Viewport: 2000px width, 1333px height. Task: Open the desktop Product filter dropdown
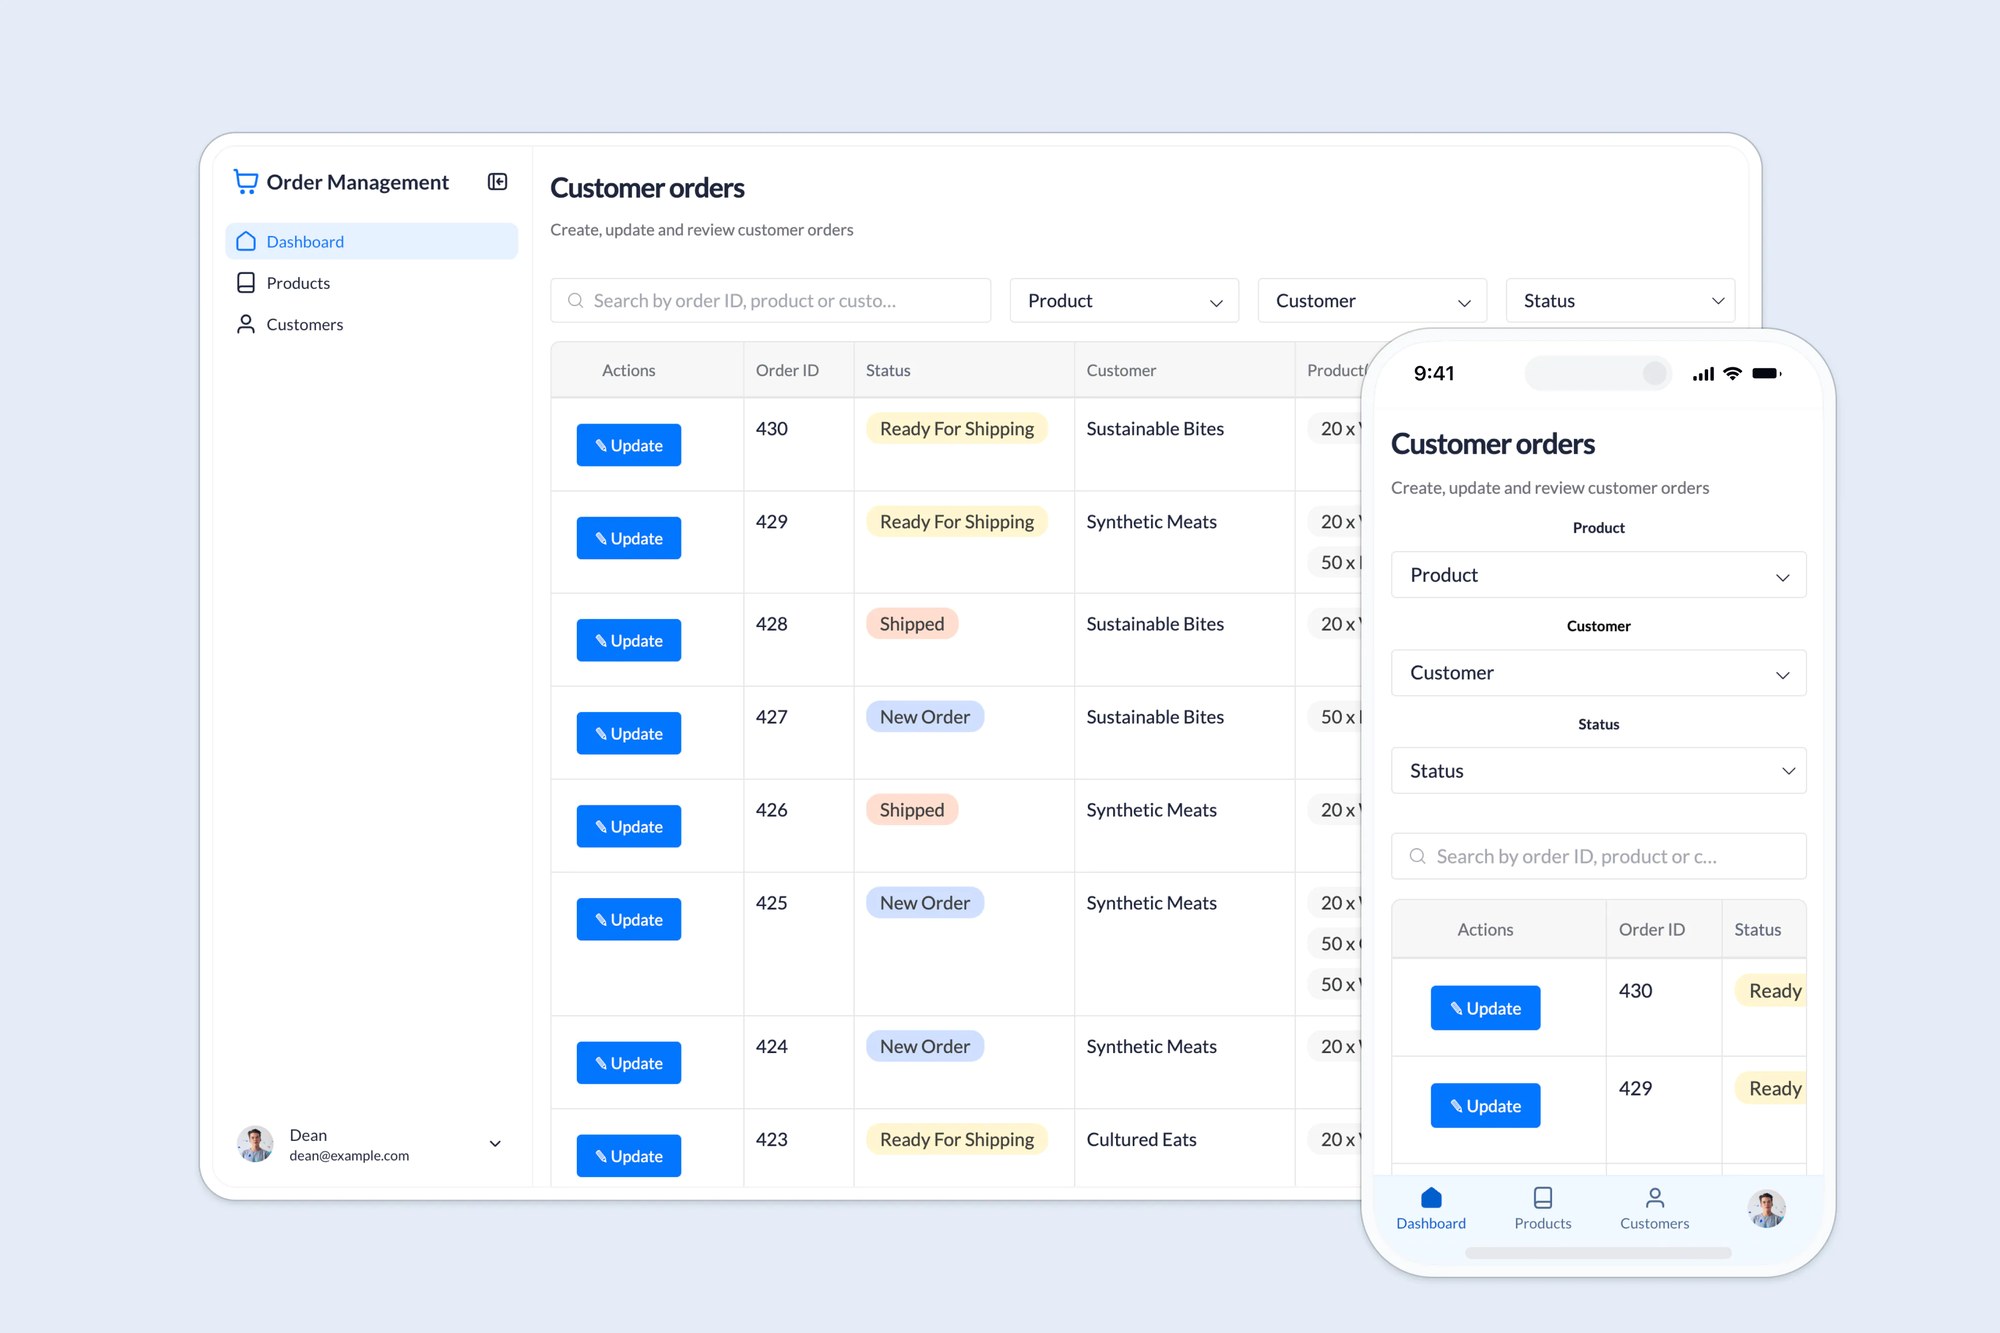pos(1124,300)
